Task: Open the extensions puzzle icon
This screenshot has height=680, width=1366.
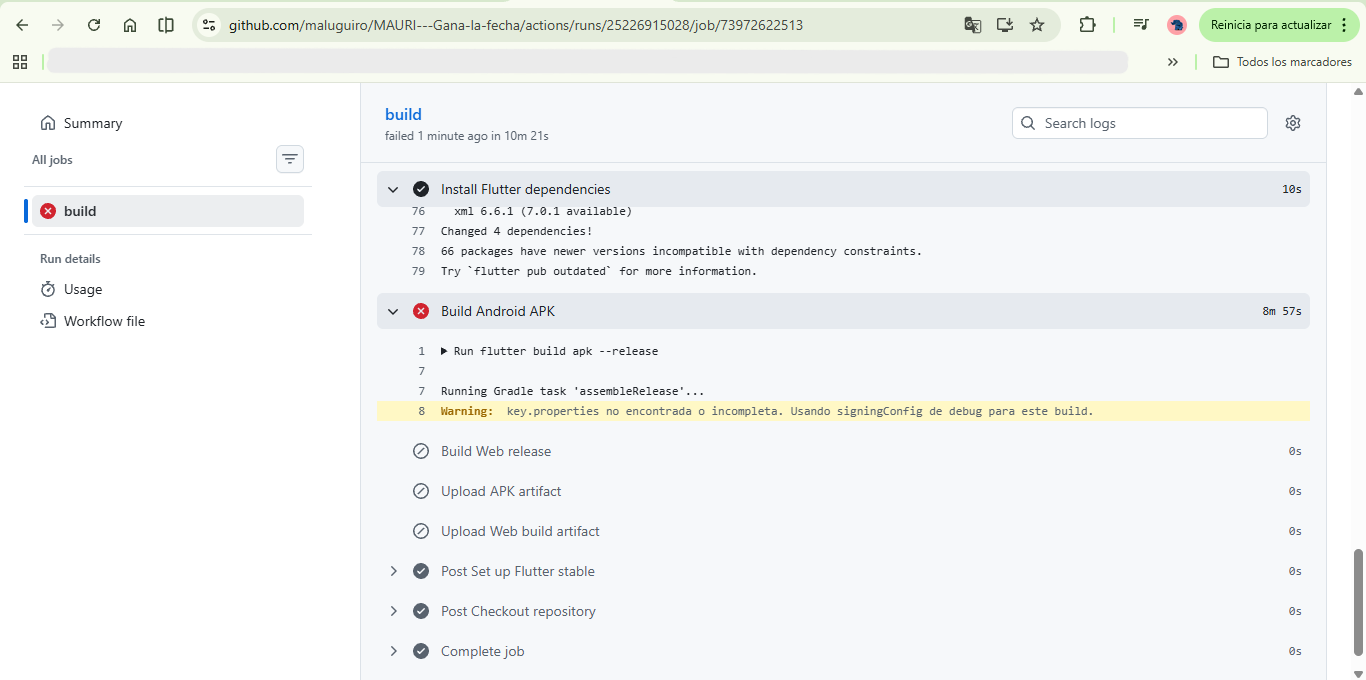Action: point(1087,25)
